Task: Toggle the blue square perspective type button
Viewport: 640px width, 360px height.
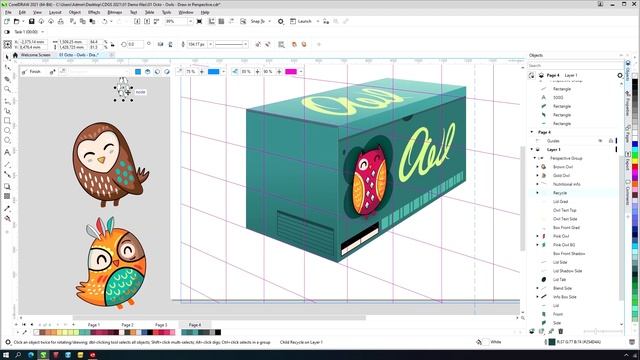Action: point(138,72)
